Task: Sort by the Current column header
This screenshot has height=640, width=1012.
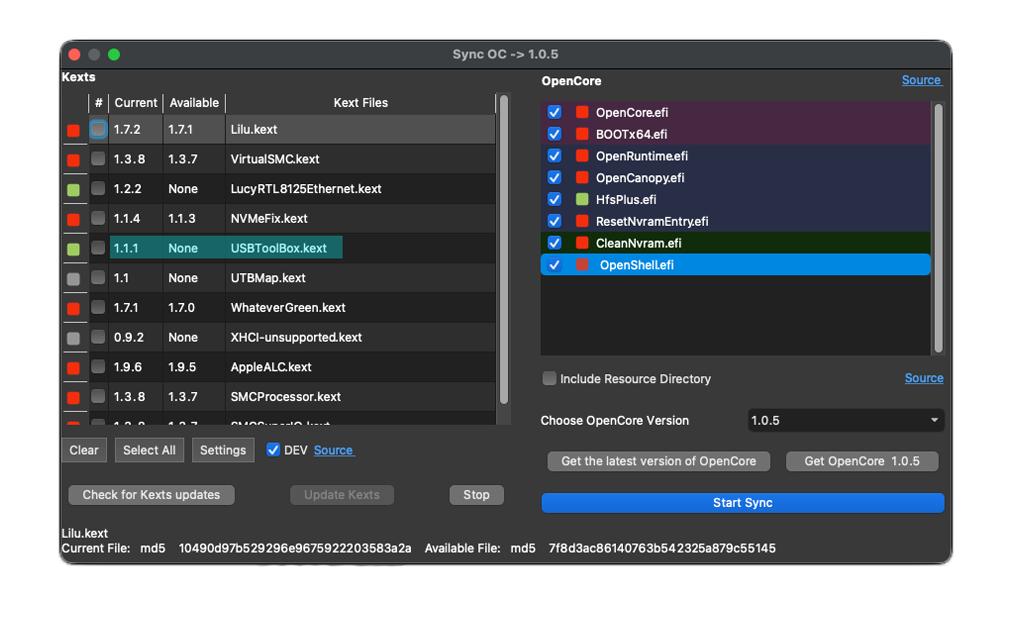Action: point(136,103)
